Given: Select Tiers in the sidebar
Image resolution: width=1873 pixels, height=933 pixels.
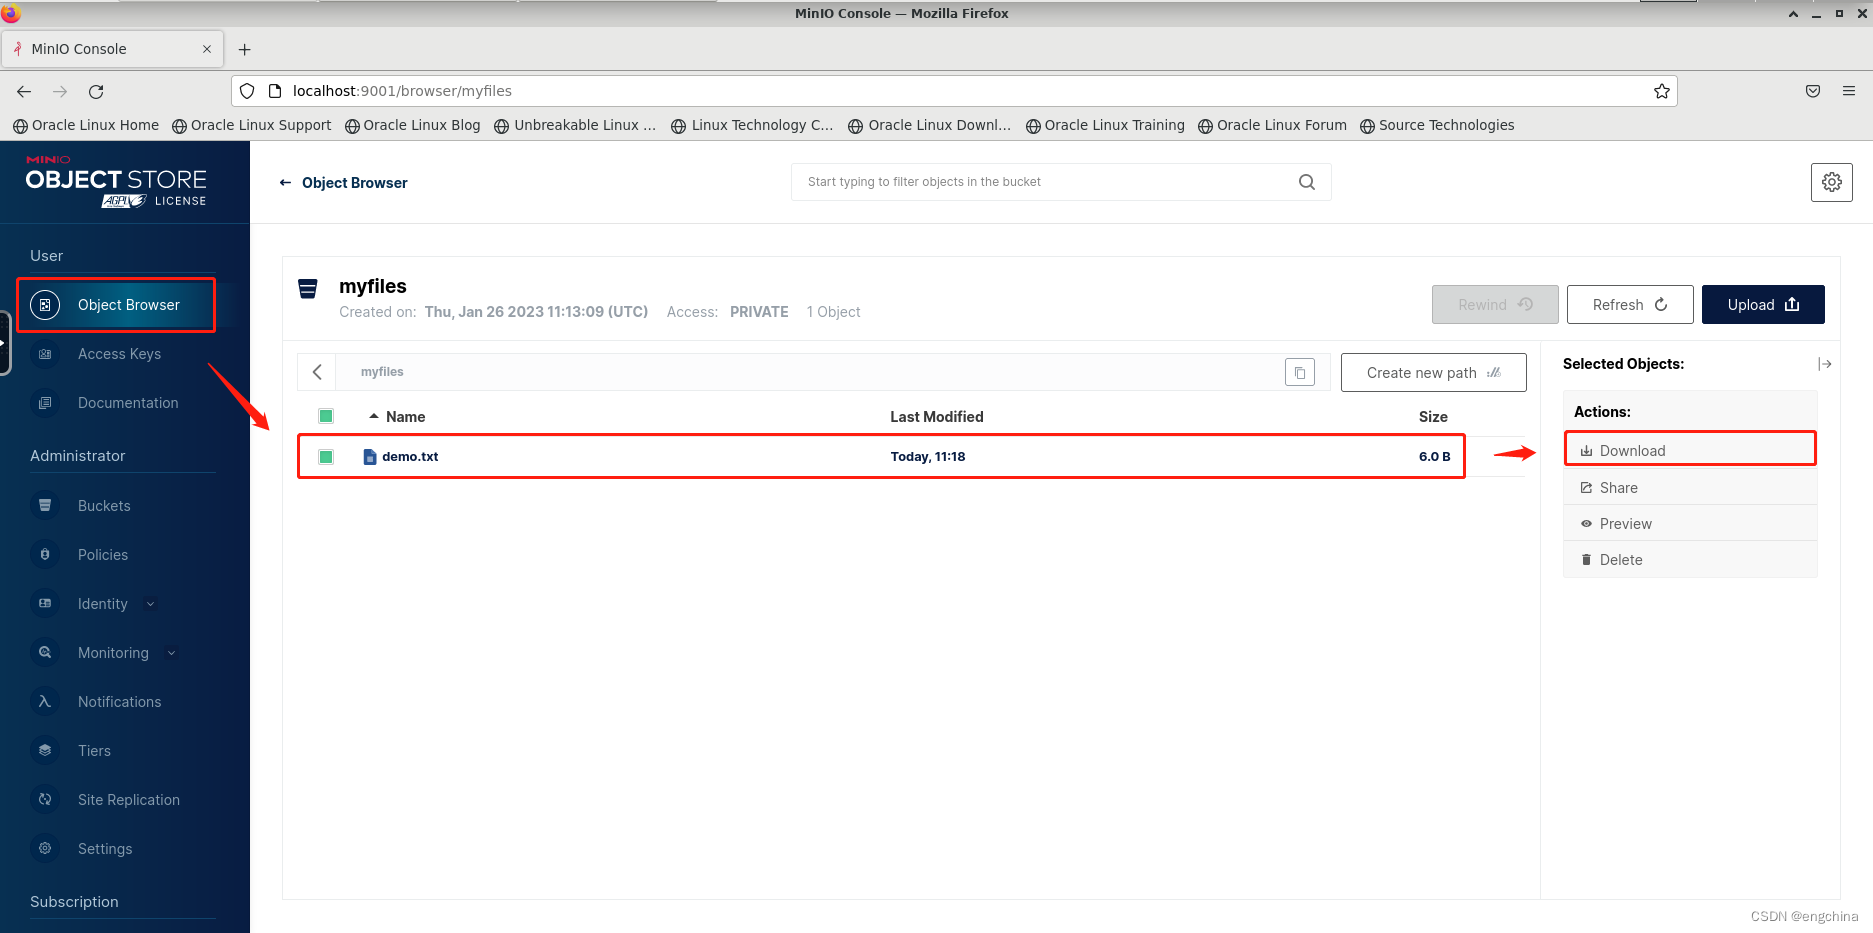Looking at the screenshot, I should point(94,751).
